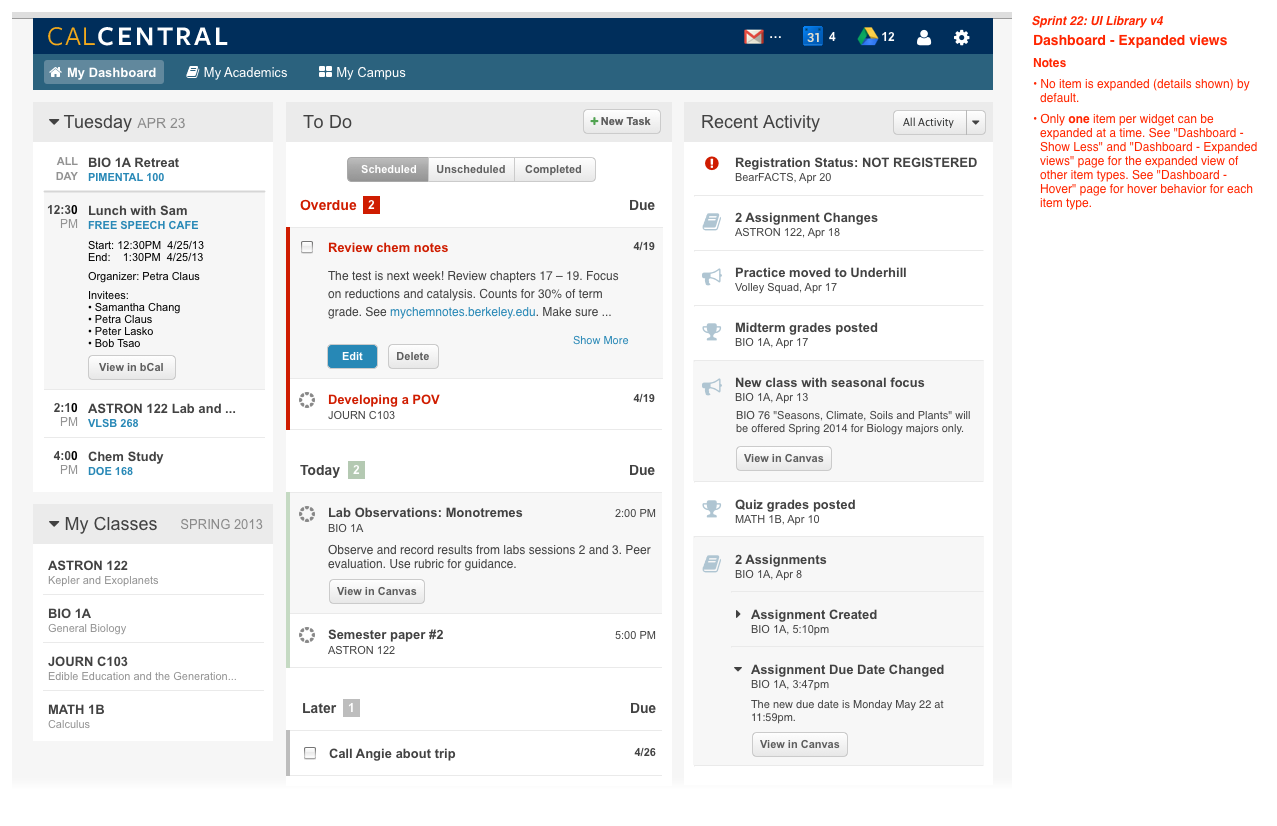The height and width of the screenshot is (826, 1277).
Task: Click trophy icon beside Midterm grades posted
Action: tap(712, 332)
